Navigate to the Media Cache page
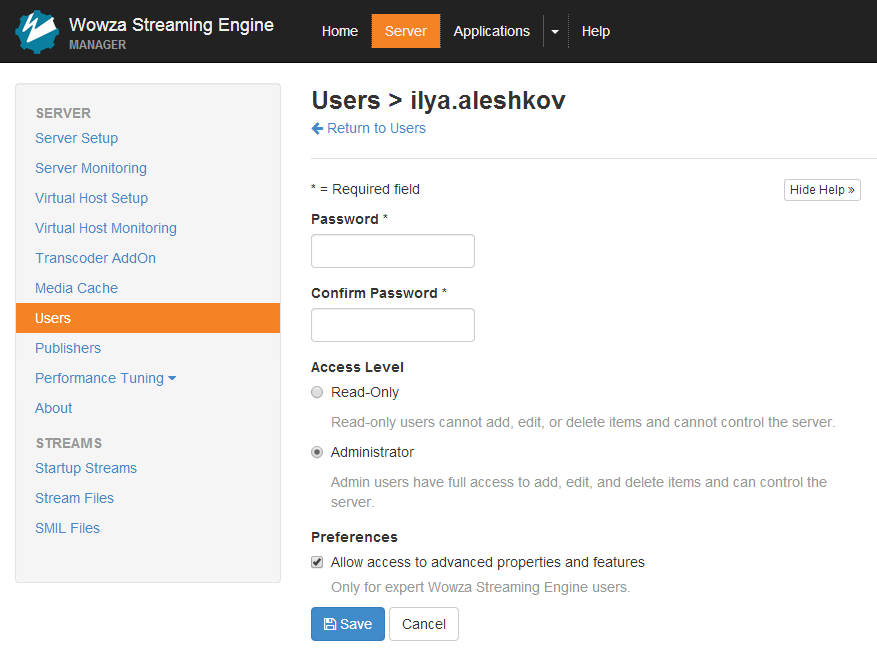 [x=76, y=288]
